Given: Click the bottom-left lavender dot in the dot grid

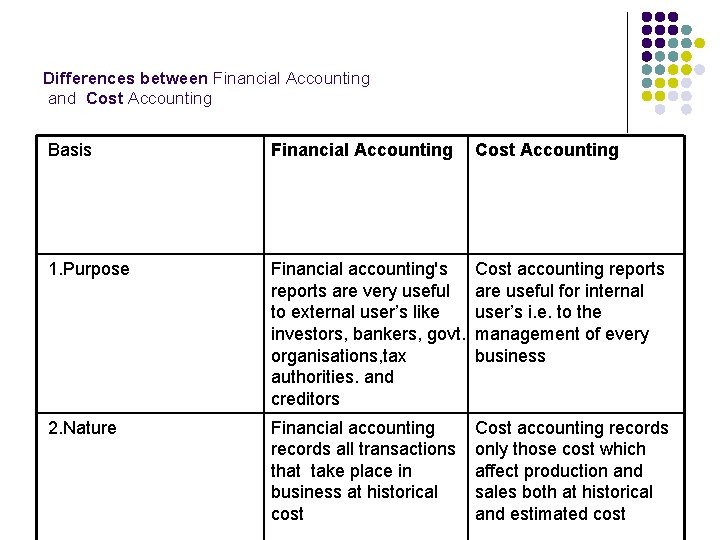Looking at the screenshot, I should point(660,110).
